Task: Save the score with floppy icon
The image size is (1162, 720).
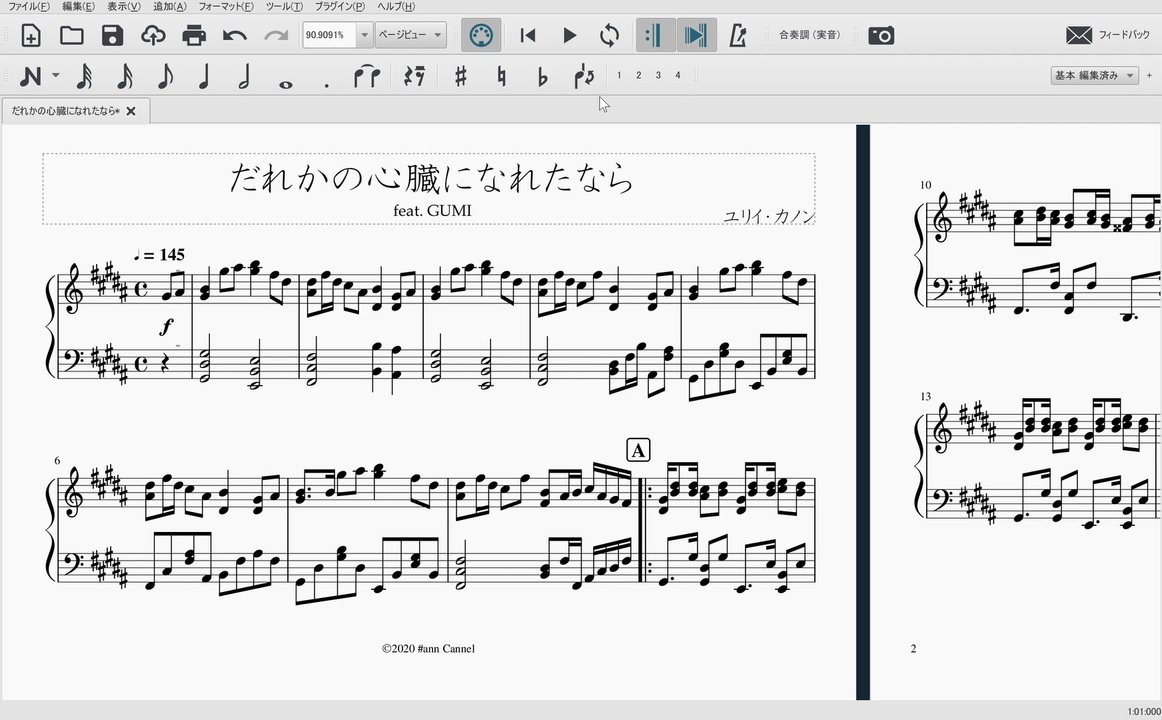Action: click(112, 36)
